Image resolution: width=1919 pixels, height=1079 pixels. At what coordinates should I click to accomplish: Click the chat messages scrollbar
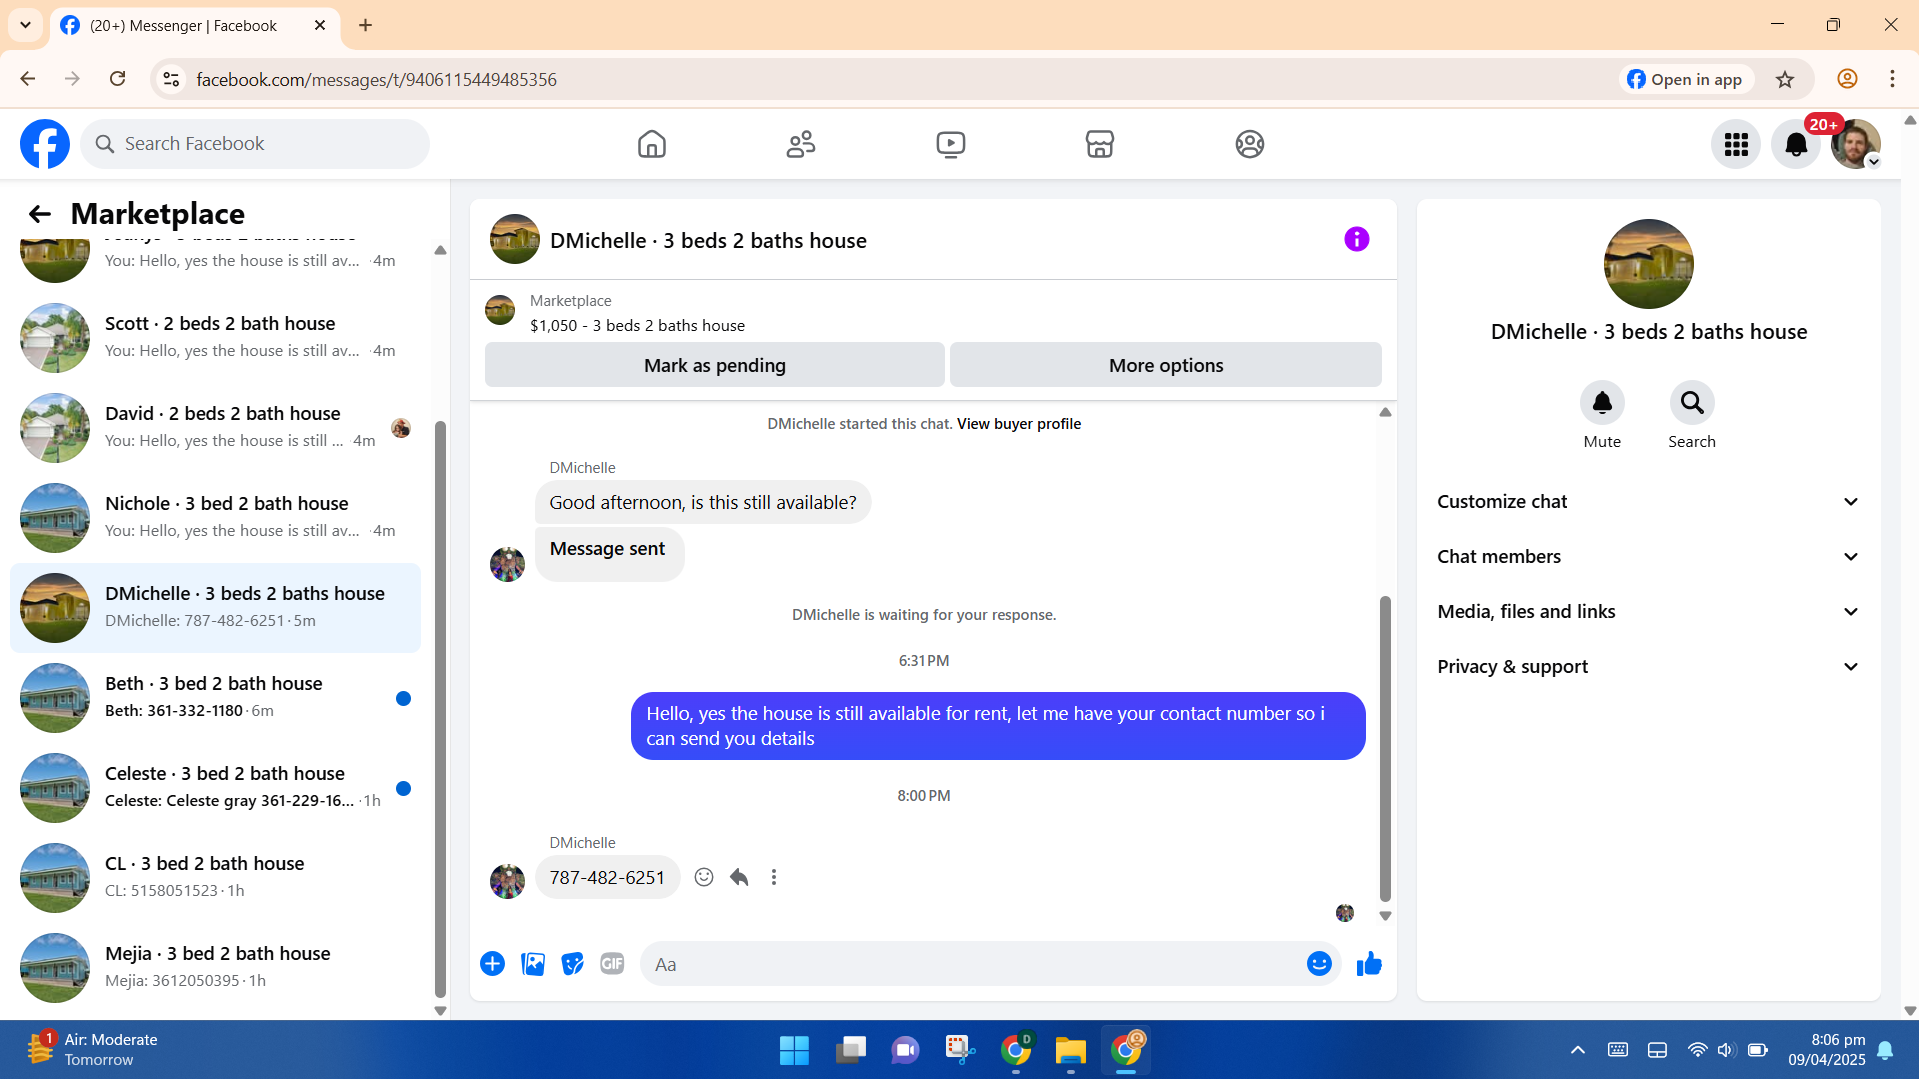tap(1385, 749)
